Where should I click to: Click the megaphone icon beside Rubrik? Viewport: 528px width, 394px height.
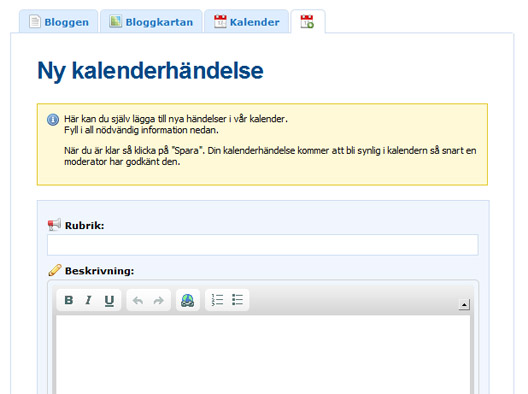point(54,225)
